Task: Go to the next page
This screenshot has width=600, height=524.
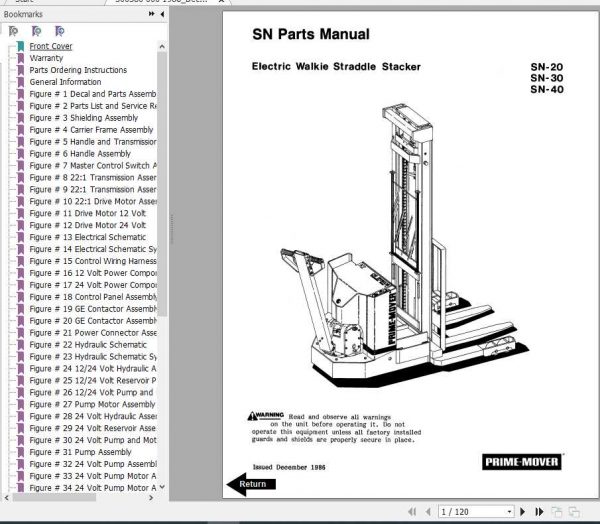Action: pos(523,512)
